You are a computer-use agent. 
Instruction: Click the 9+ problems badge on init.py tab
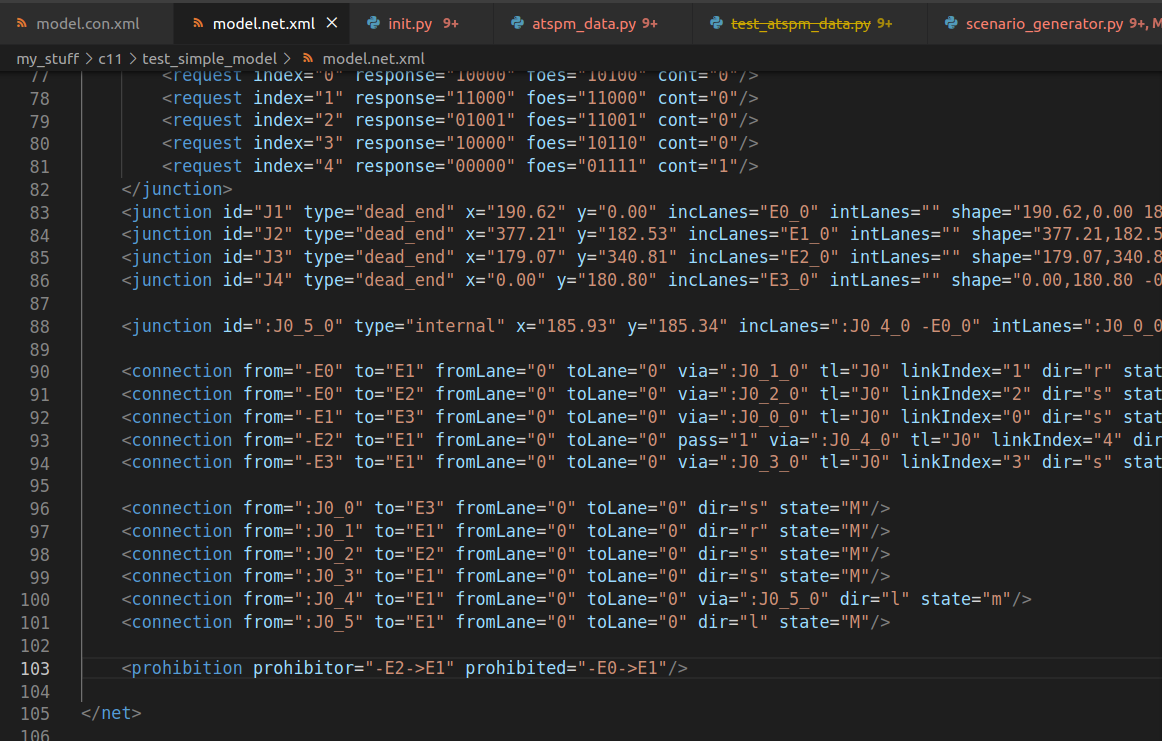coord(451,22)
